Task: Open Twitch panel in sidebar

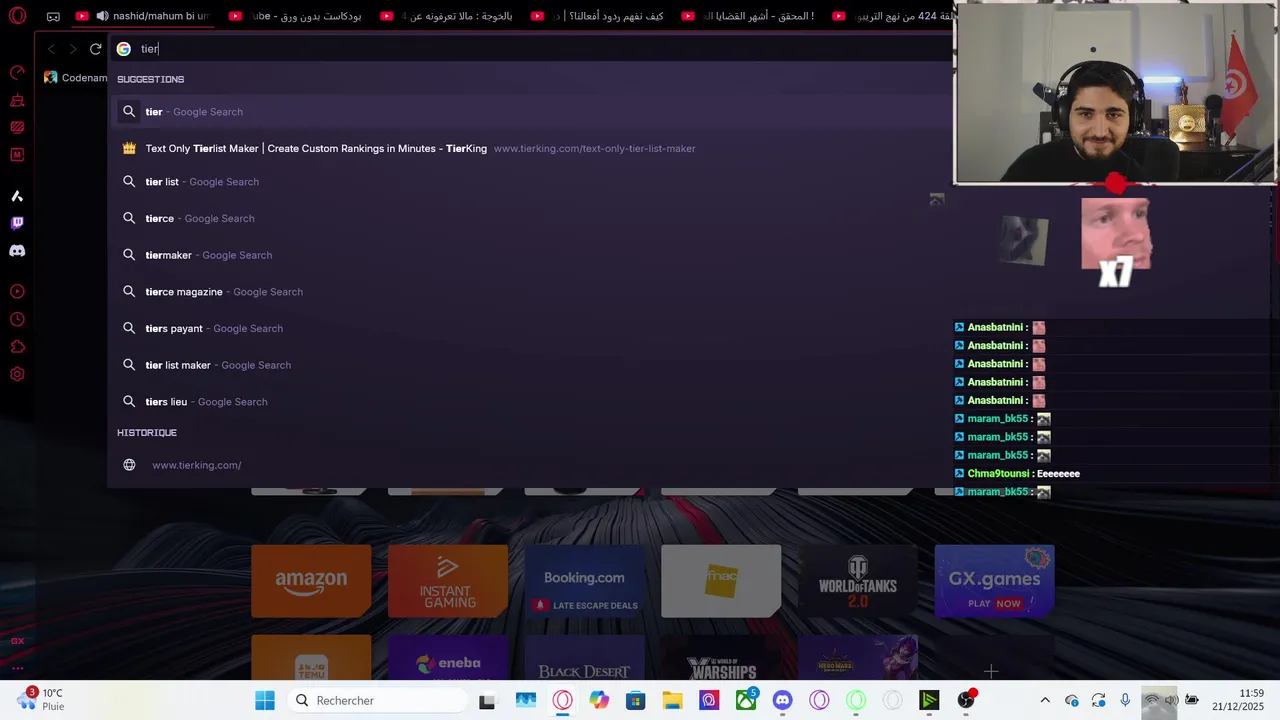Action: (x=17, y=223)
